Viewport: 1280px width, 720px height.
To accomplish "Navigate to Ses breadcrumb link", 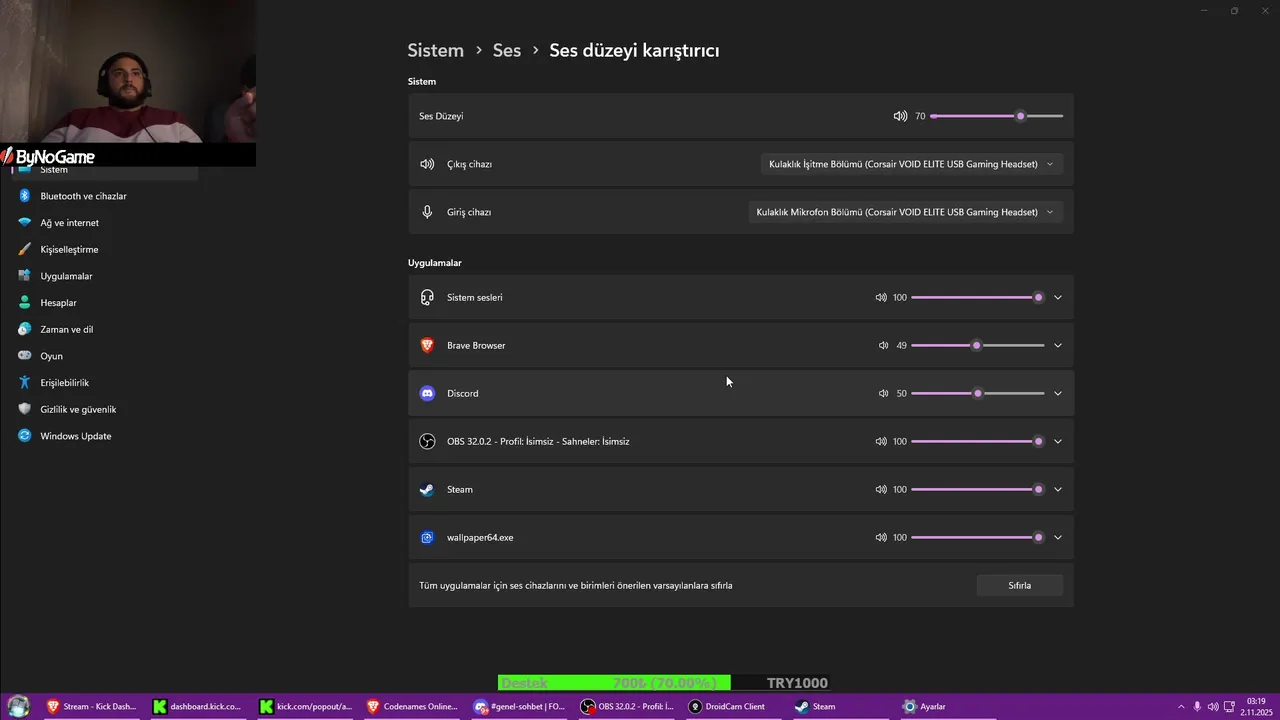I will click(x=507, y=50).
